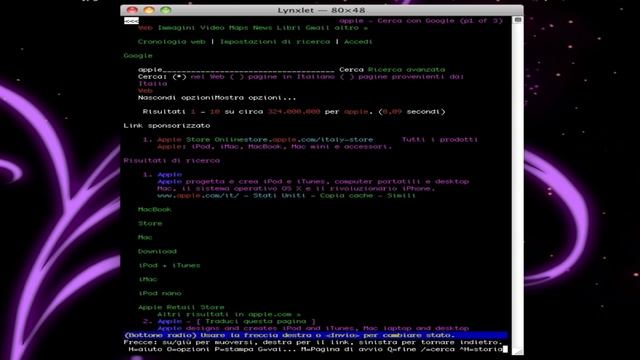Viewport: 640px width, 360px height.
Task: Click the Cerca search button
Action: (351, 70)
